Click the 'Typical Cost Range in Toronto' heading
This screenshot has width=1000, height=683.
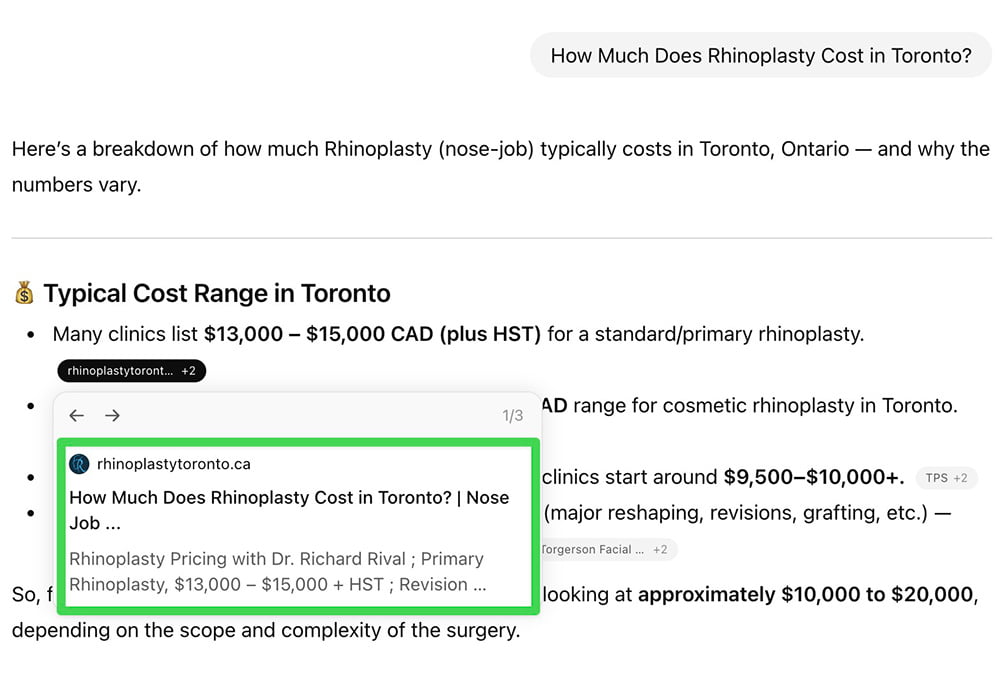pyautogui.click(x=216, y=293)
